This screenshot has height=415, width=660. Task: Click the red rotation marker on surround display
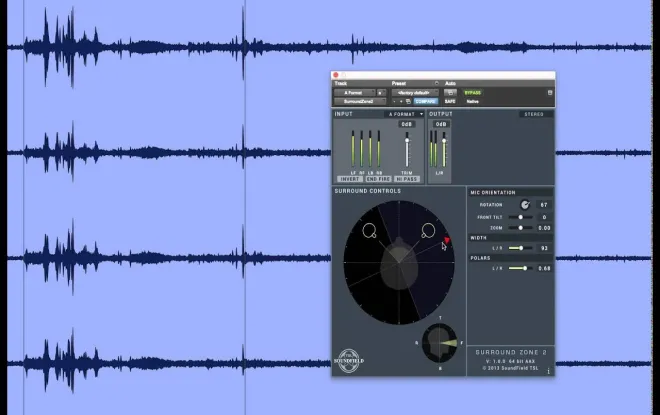tap(447, 240)
